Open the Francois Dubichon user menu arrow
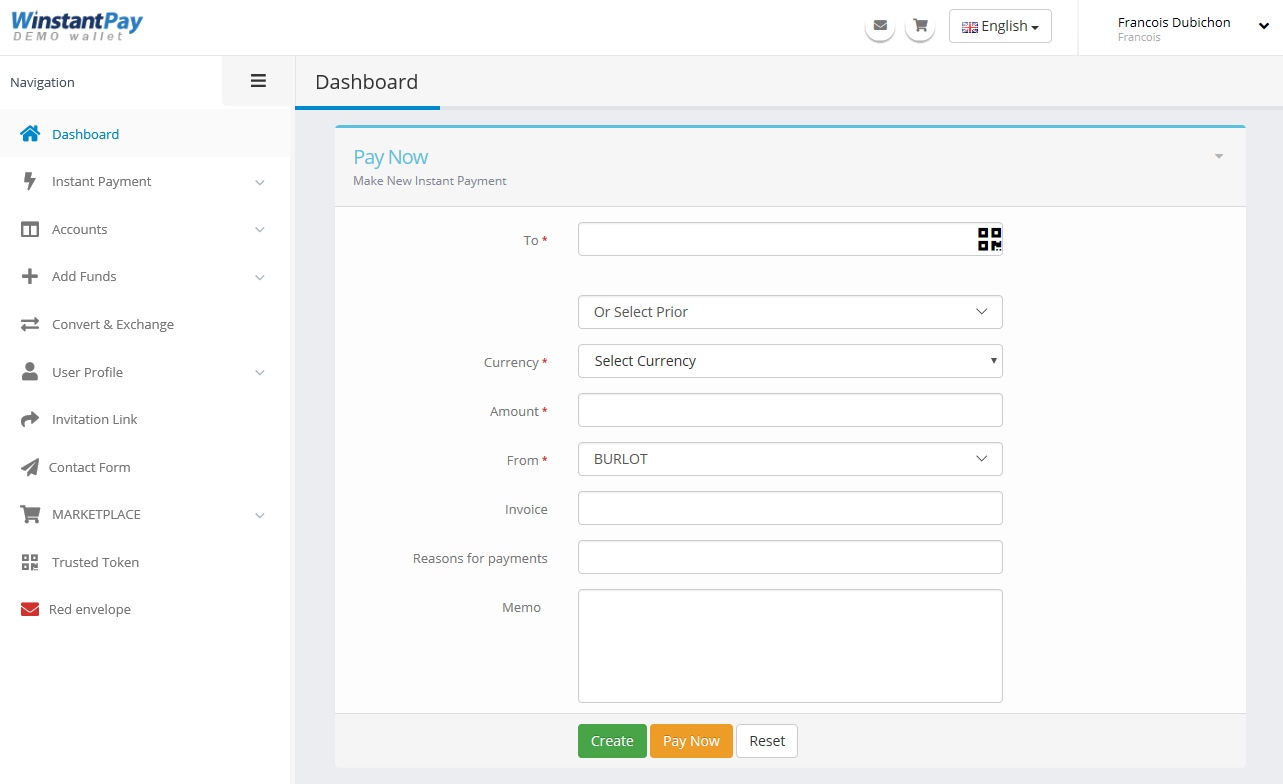Viewport: 1283px width, 784px height. [x=1264, y=27]
